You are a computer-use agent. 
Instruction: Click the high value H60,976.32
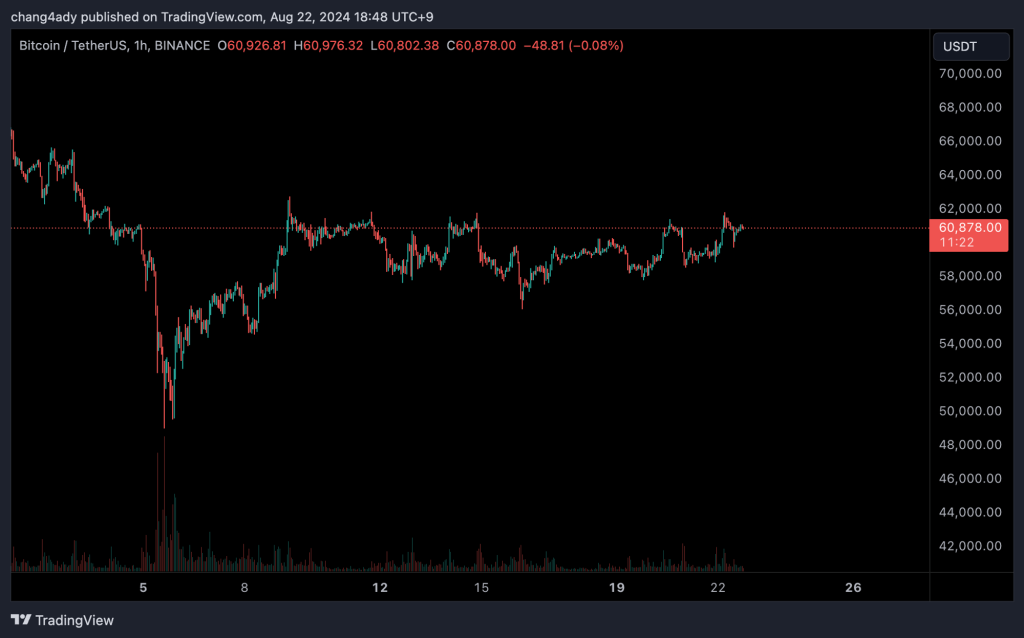pos(333,46)
